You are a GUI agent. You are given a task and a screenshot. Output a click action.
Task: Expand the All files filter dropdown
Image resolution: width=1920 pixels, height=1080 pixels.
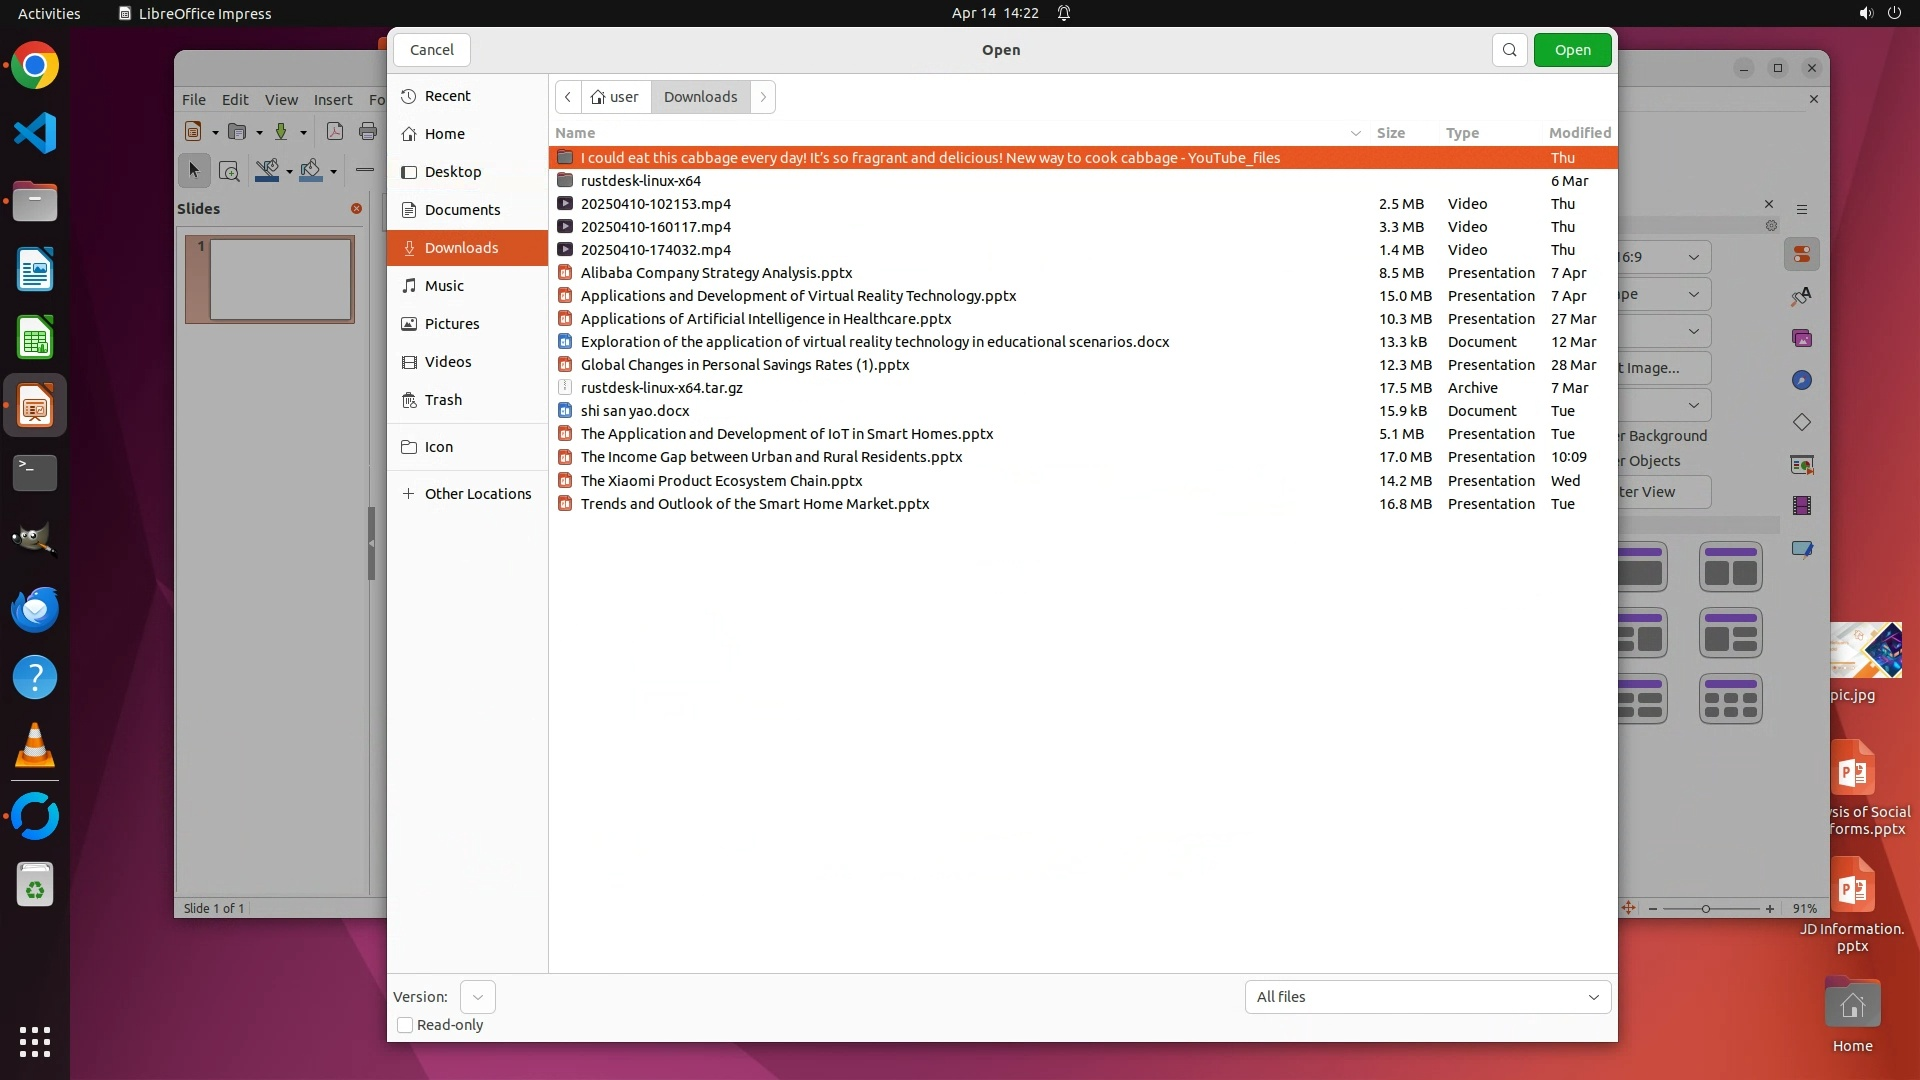coord(1427,997)
